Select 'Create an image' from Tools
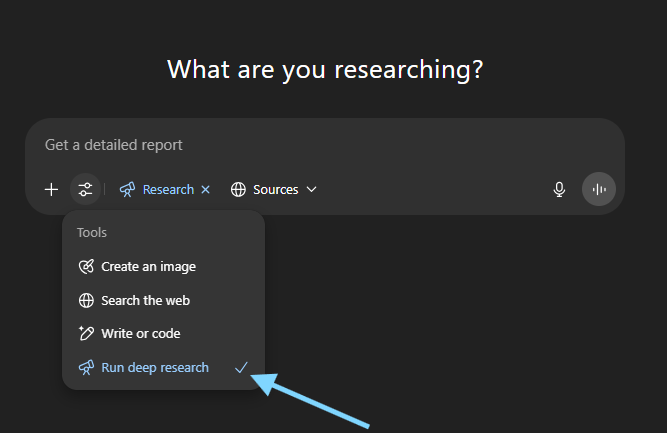Screen dimensions: 667x433 point(163,267)
